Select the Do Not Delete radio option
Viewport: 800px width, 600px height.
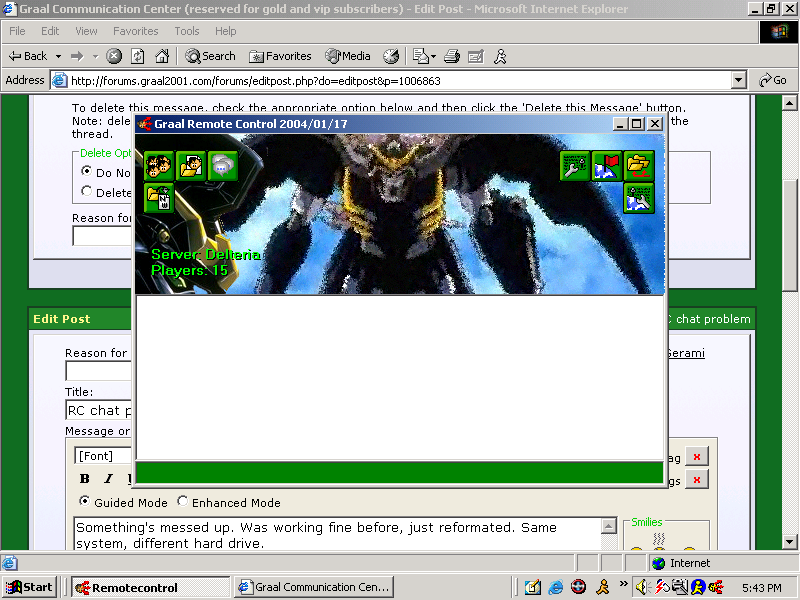(x=87, y=171)
